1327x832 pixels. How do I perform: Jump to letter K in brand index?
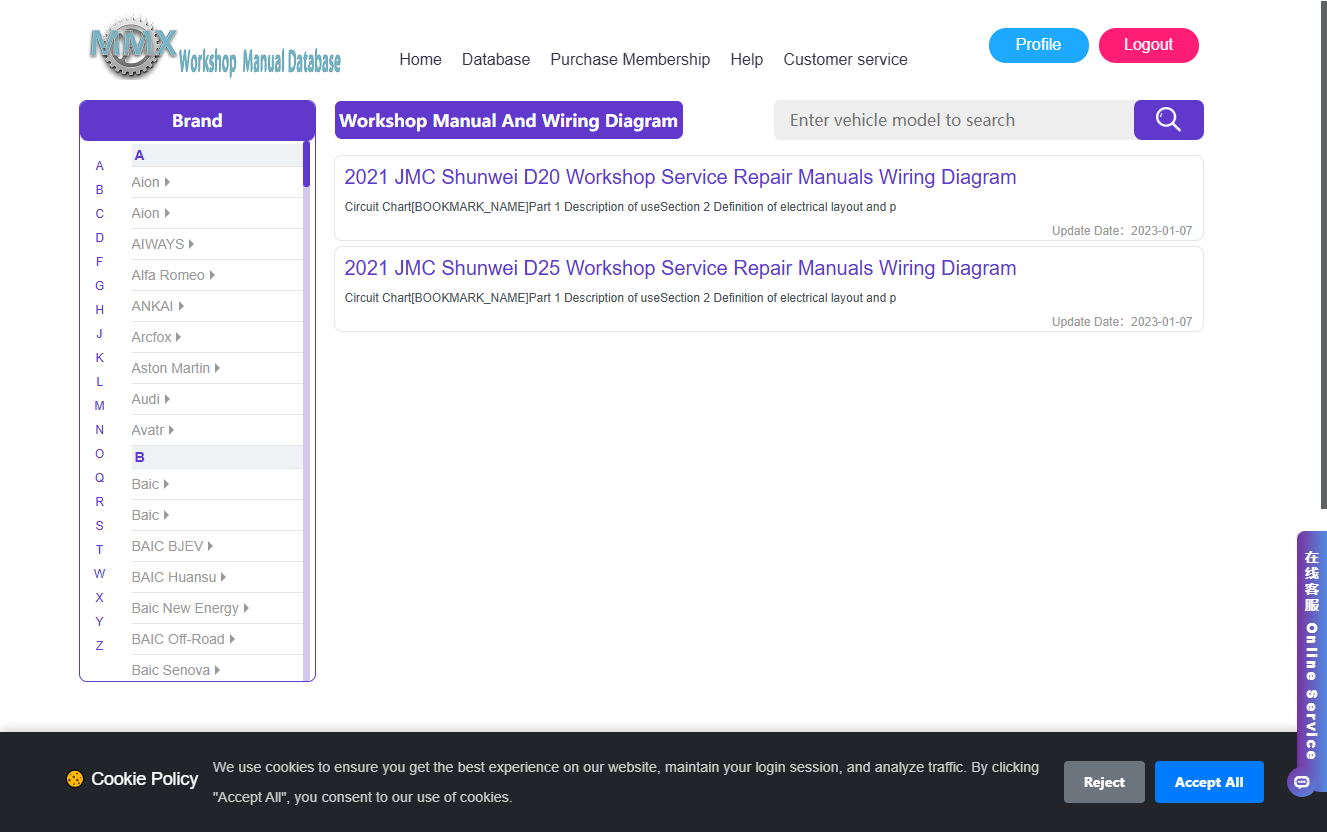point(100,358)
